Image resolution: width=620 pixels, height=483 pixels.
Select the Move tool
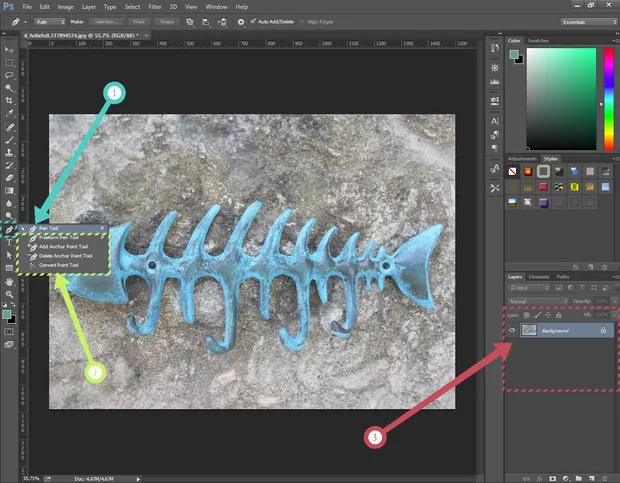pos(9,49)
